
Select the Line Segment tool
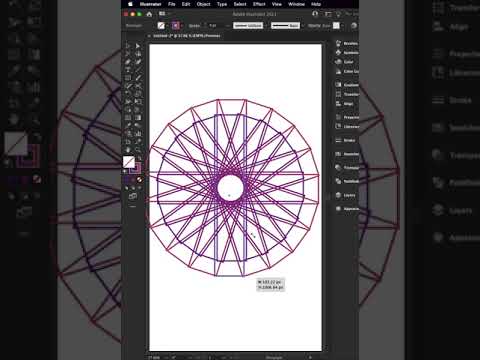(x=138, y=70)
